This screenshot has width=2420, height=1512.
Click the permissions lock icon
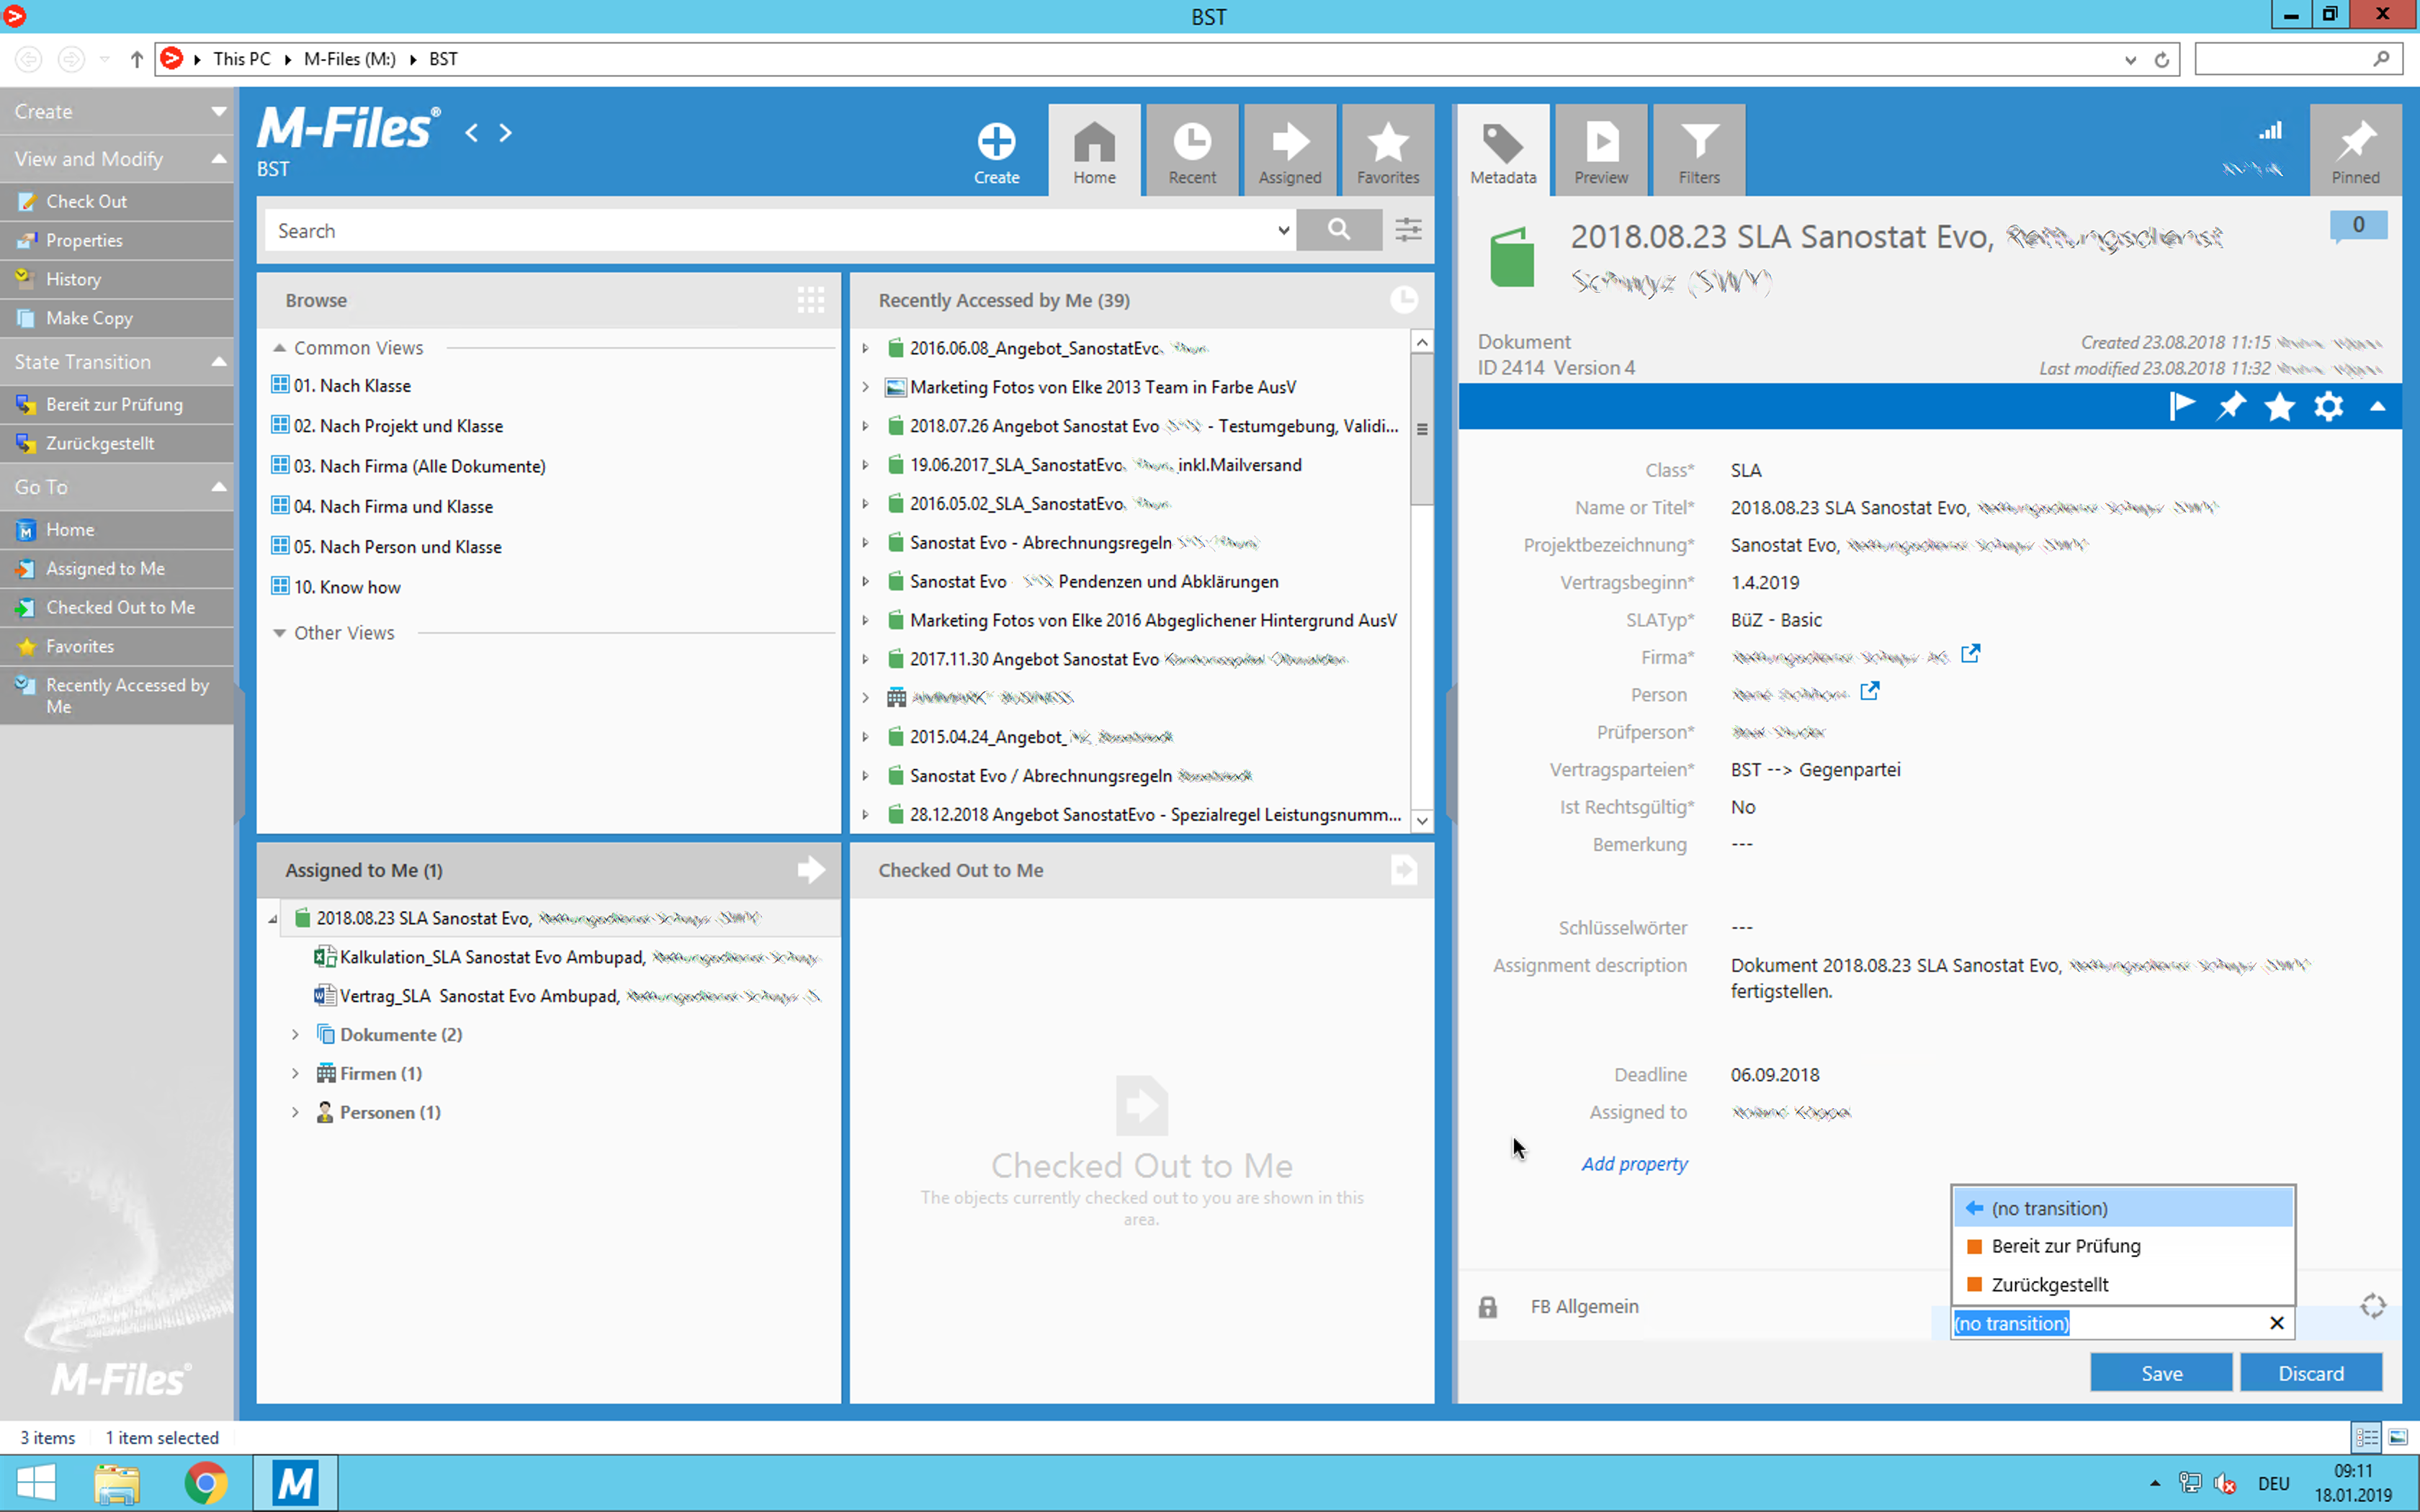click(x=1488, y=1306)
